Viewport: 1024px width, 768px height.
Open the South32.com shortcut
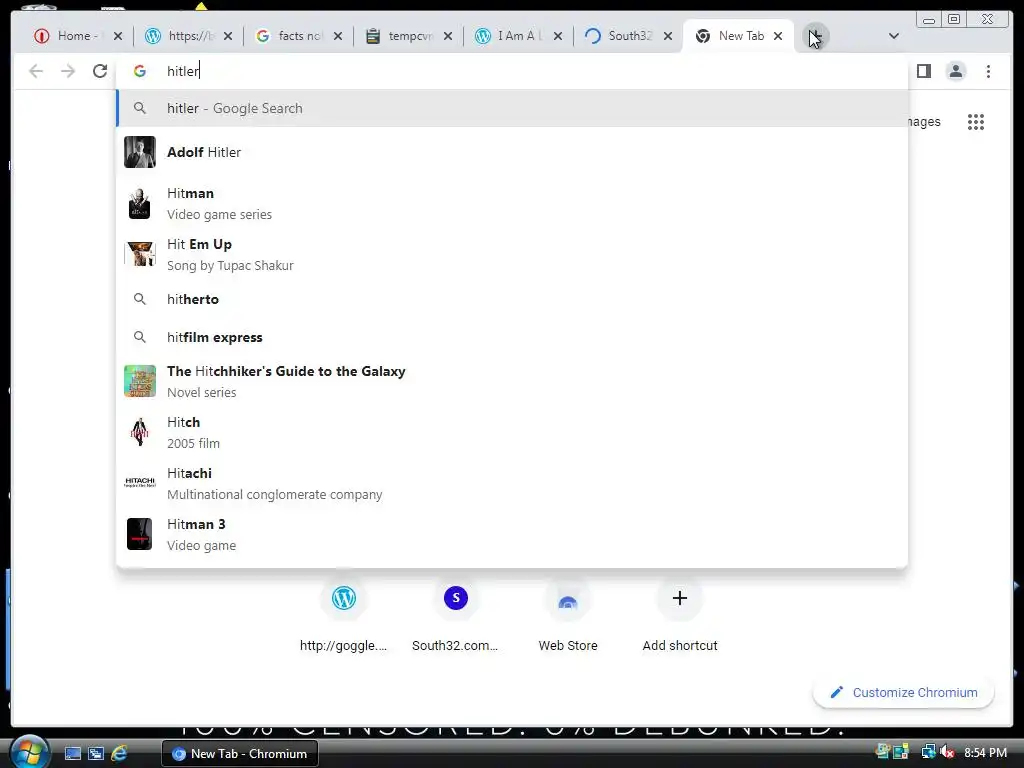[x=455, y=615]
